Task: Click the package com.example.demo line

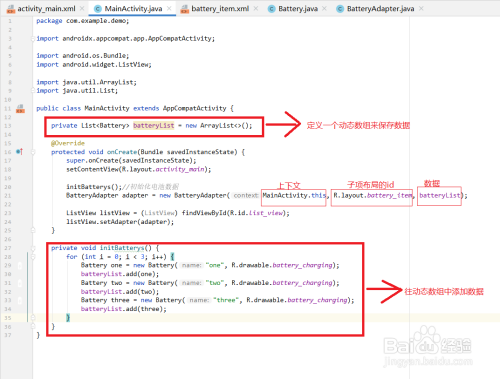Action: (x=83, y=21)
